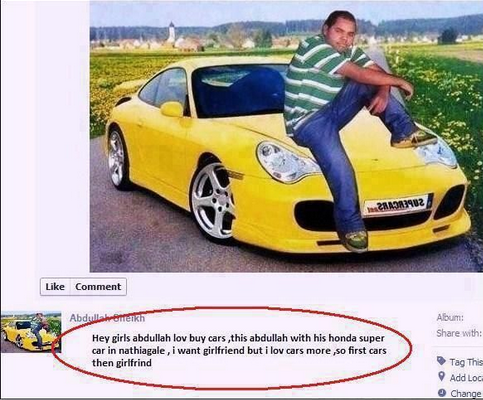Image resolution: width=483 pixels, height=400 pixels.
Task: Click the photo caption about honda super car
Action: 239,350
